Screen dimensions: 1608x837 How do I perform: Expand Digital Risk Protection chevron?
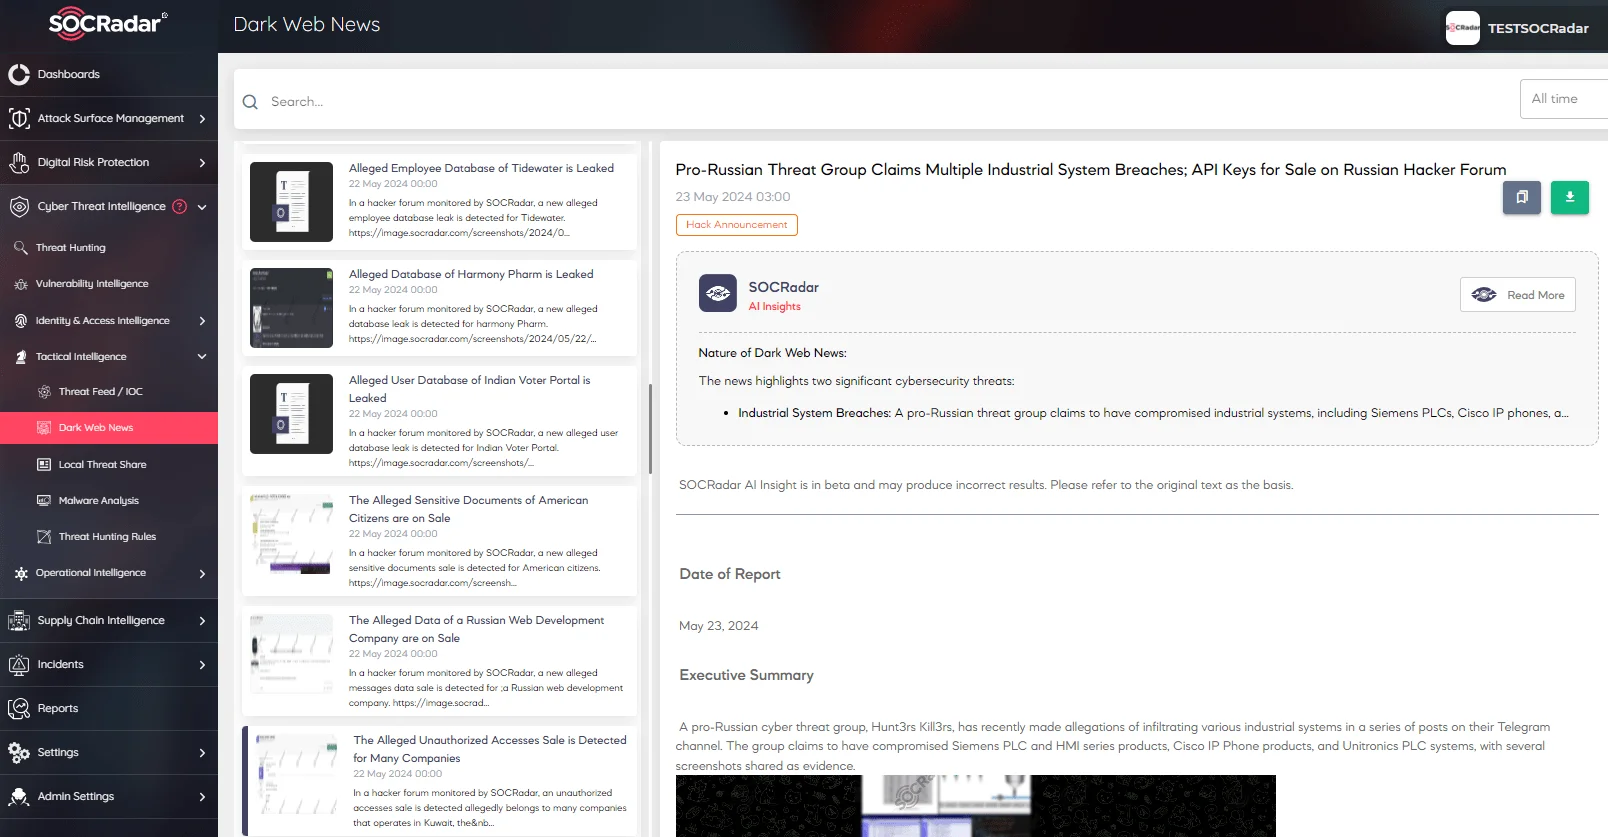tap(202, 162)
